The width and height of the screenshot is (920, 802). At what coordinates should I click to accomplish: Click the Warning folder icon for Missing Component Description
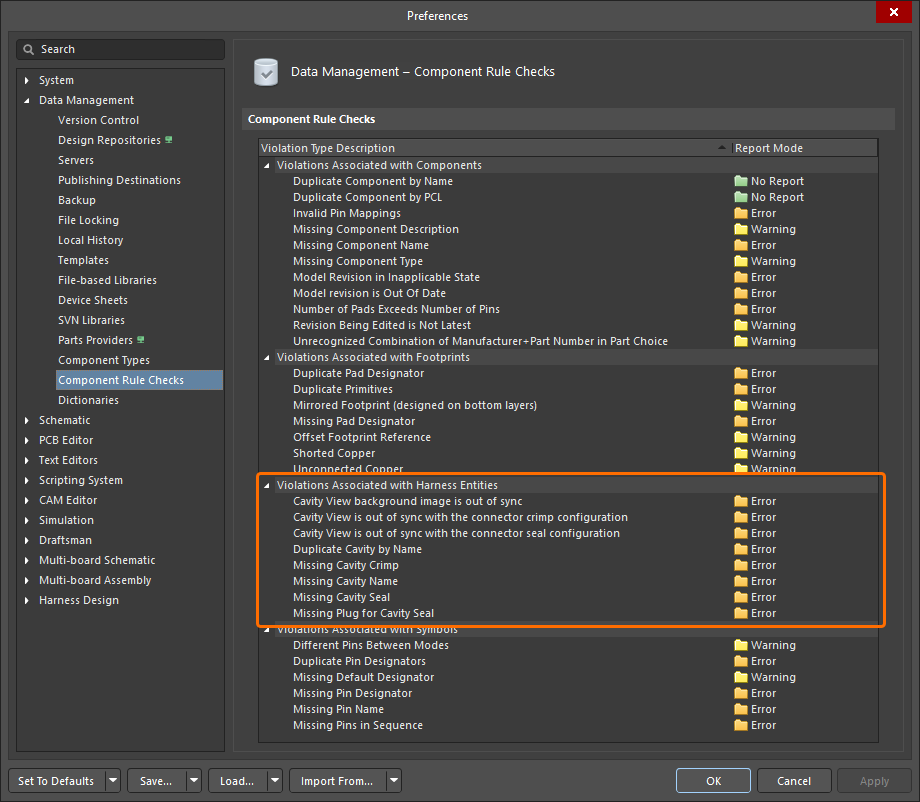point(741,229)
